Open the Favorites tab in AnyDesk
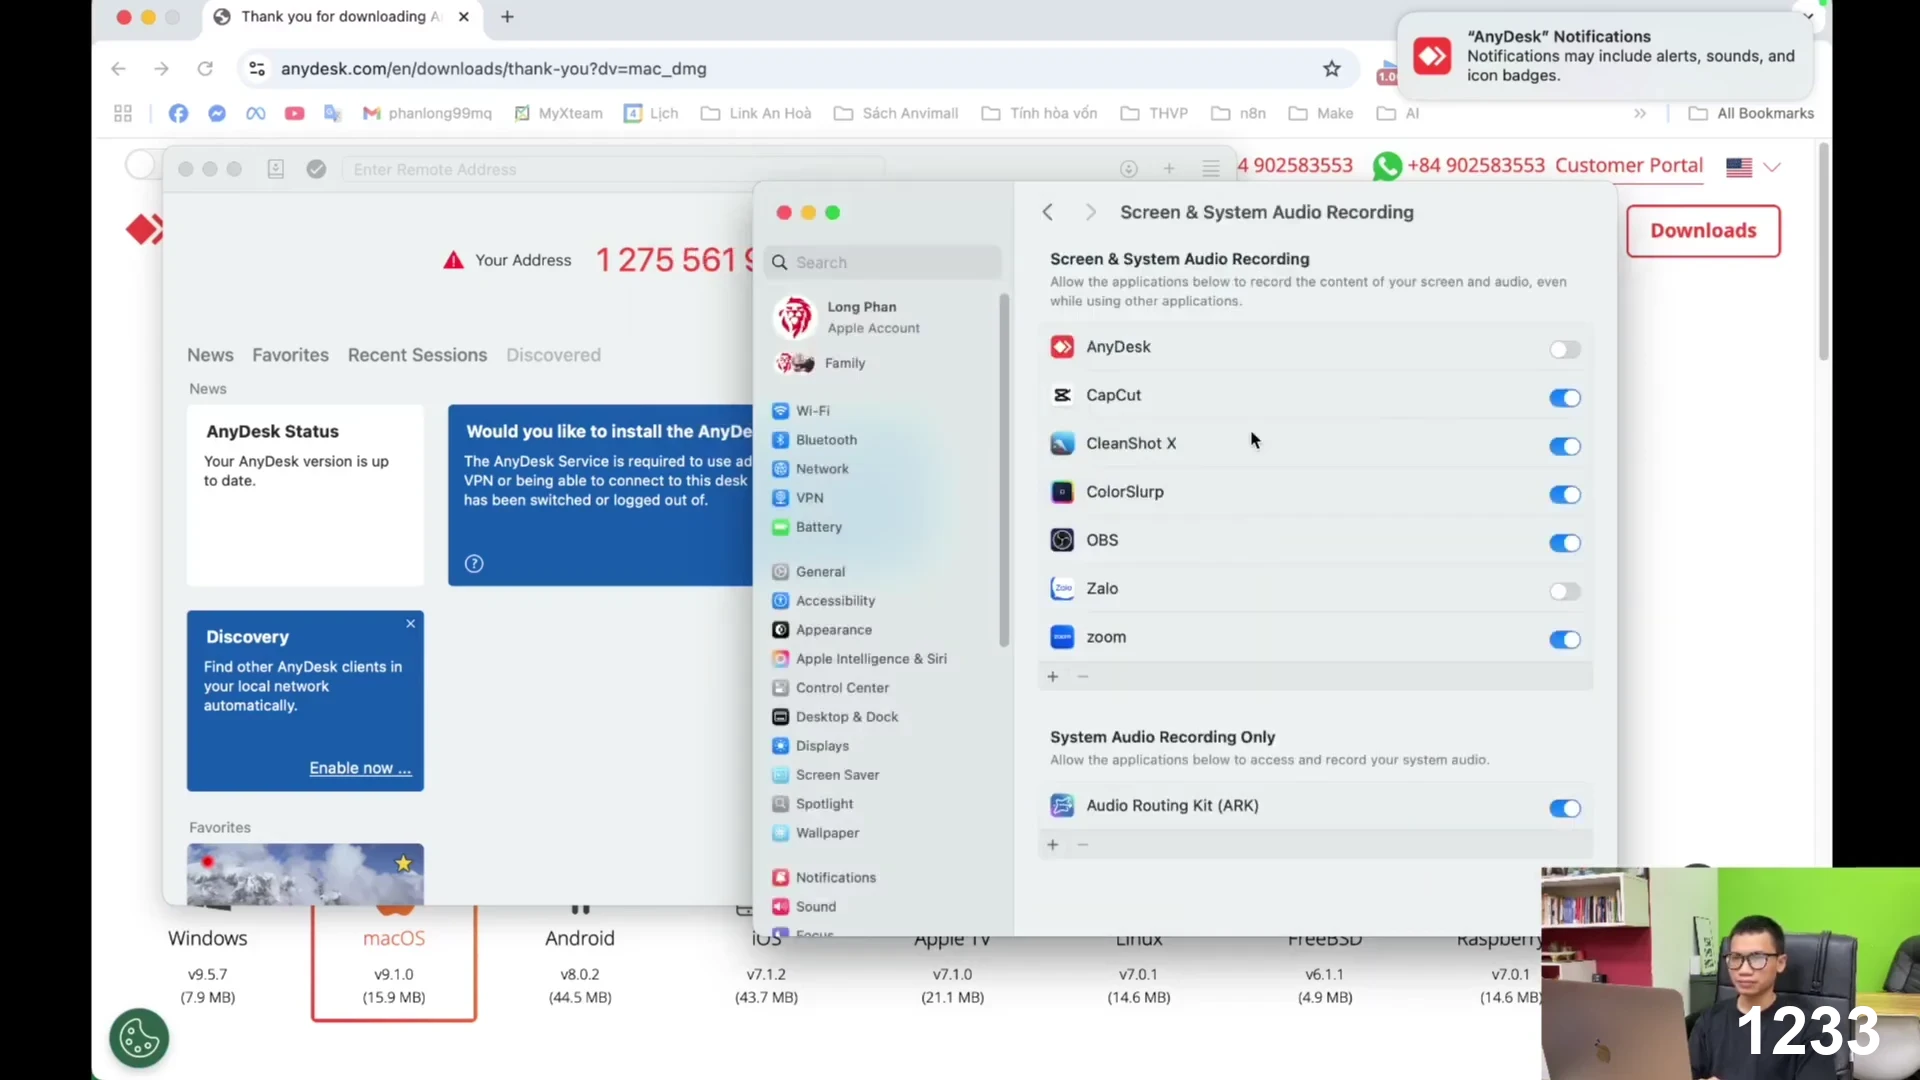The image size is (1920, 1080). pyautogui.click(x=290, y=355)
